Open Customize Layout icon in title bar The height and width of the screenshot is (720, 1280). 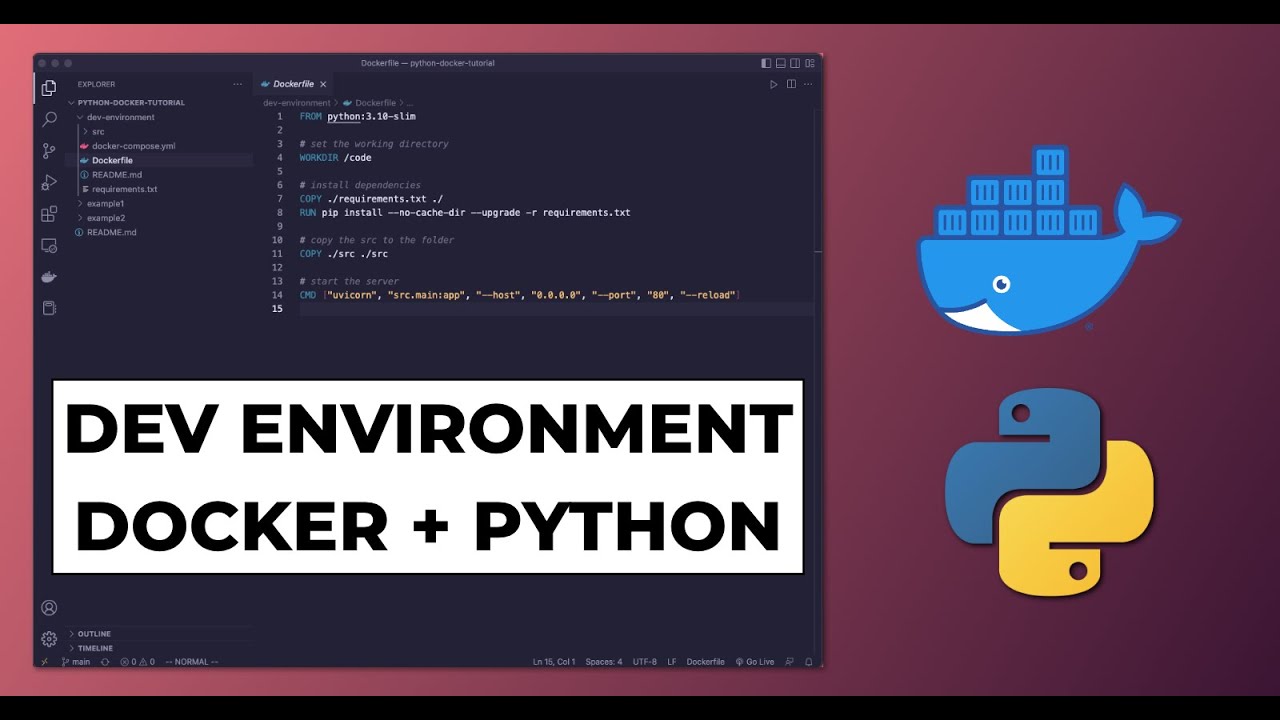808,63
